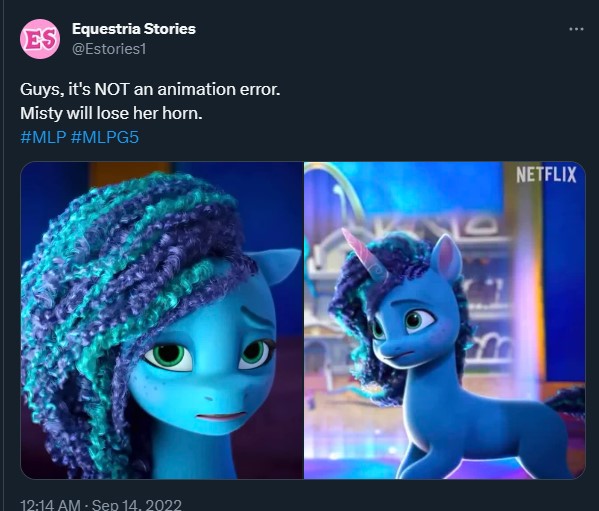Click the text "Misty will lose her horn."

111,113
